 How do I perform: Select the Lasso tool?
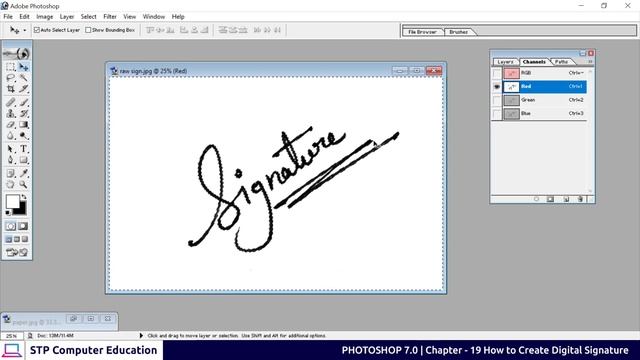pyautogui.click(x=11, y=78)
